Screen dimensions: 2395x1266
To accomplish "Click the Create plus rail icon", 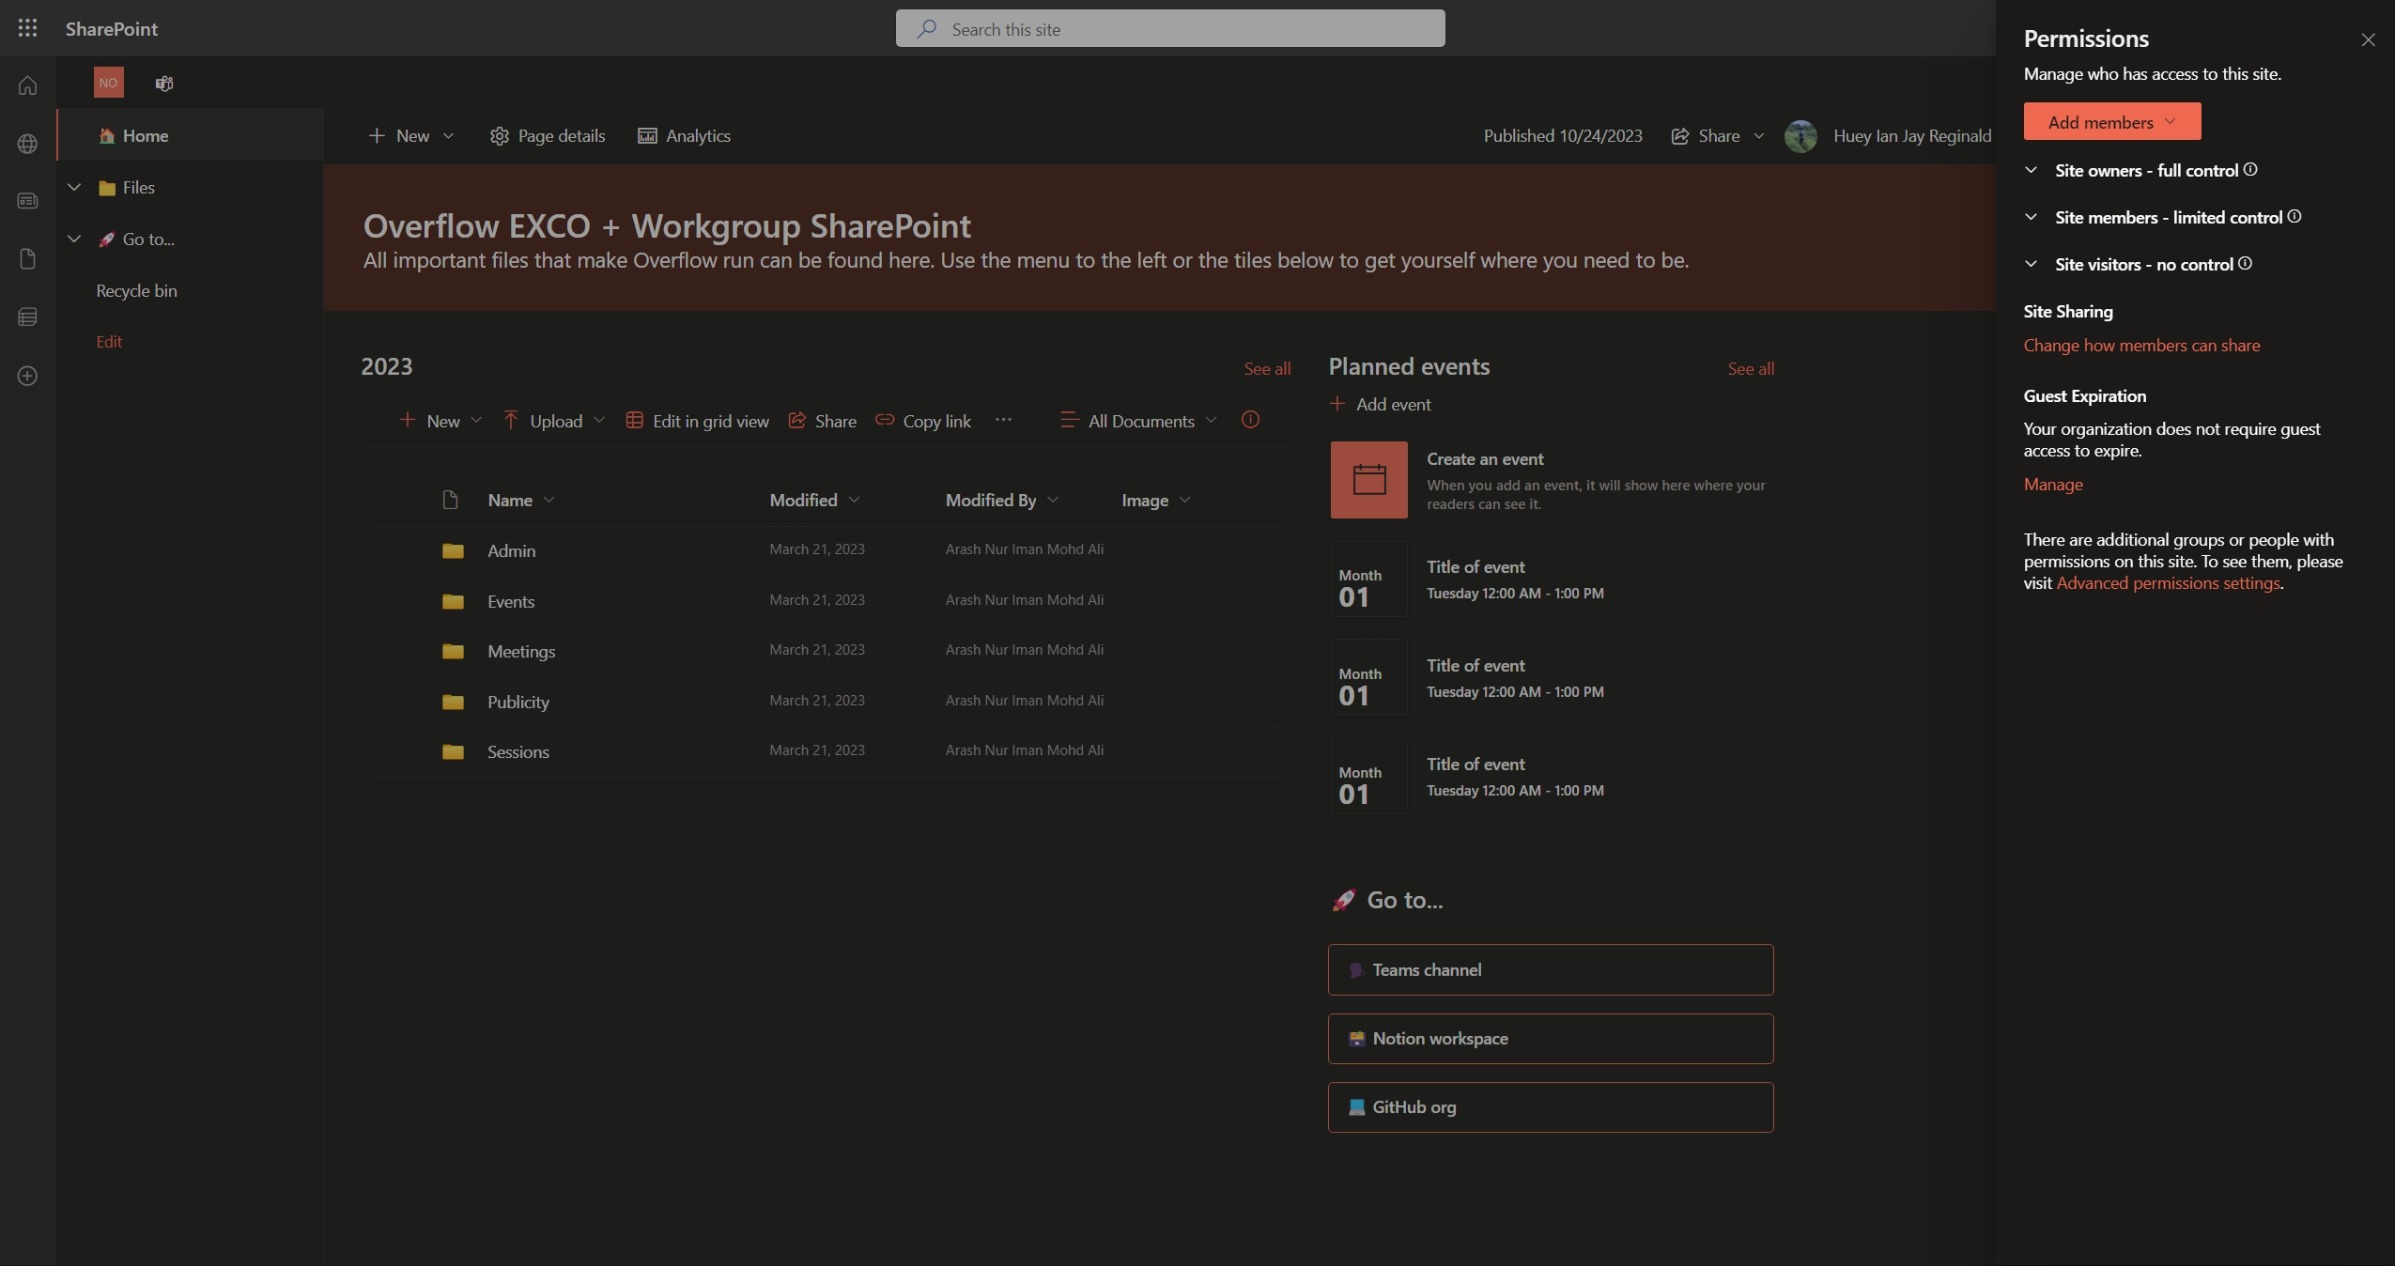I will pos(27,376).
